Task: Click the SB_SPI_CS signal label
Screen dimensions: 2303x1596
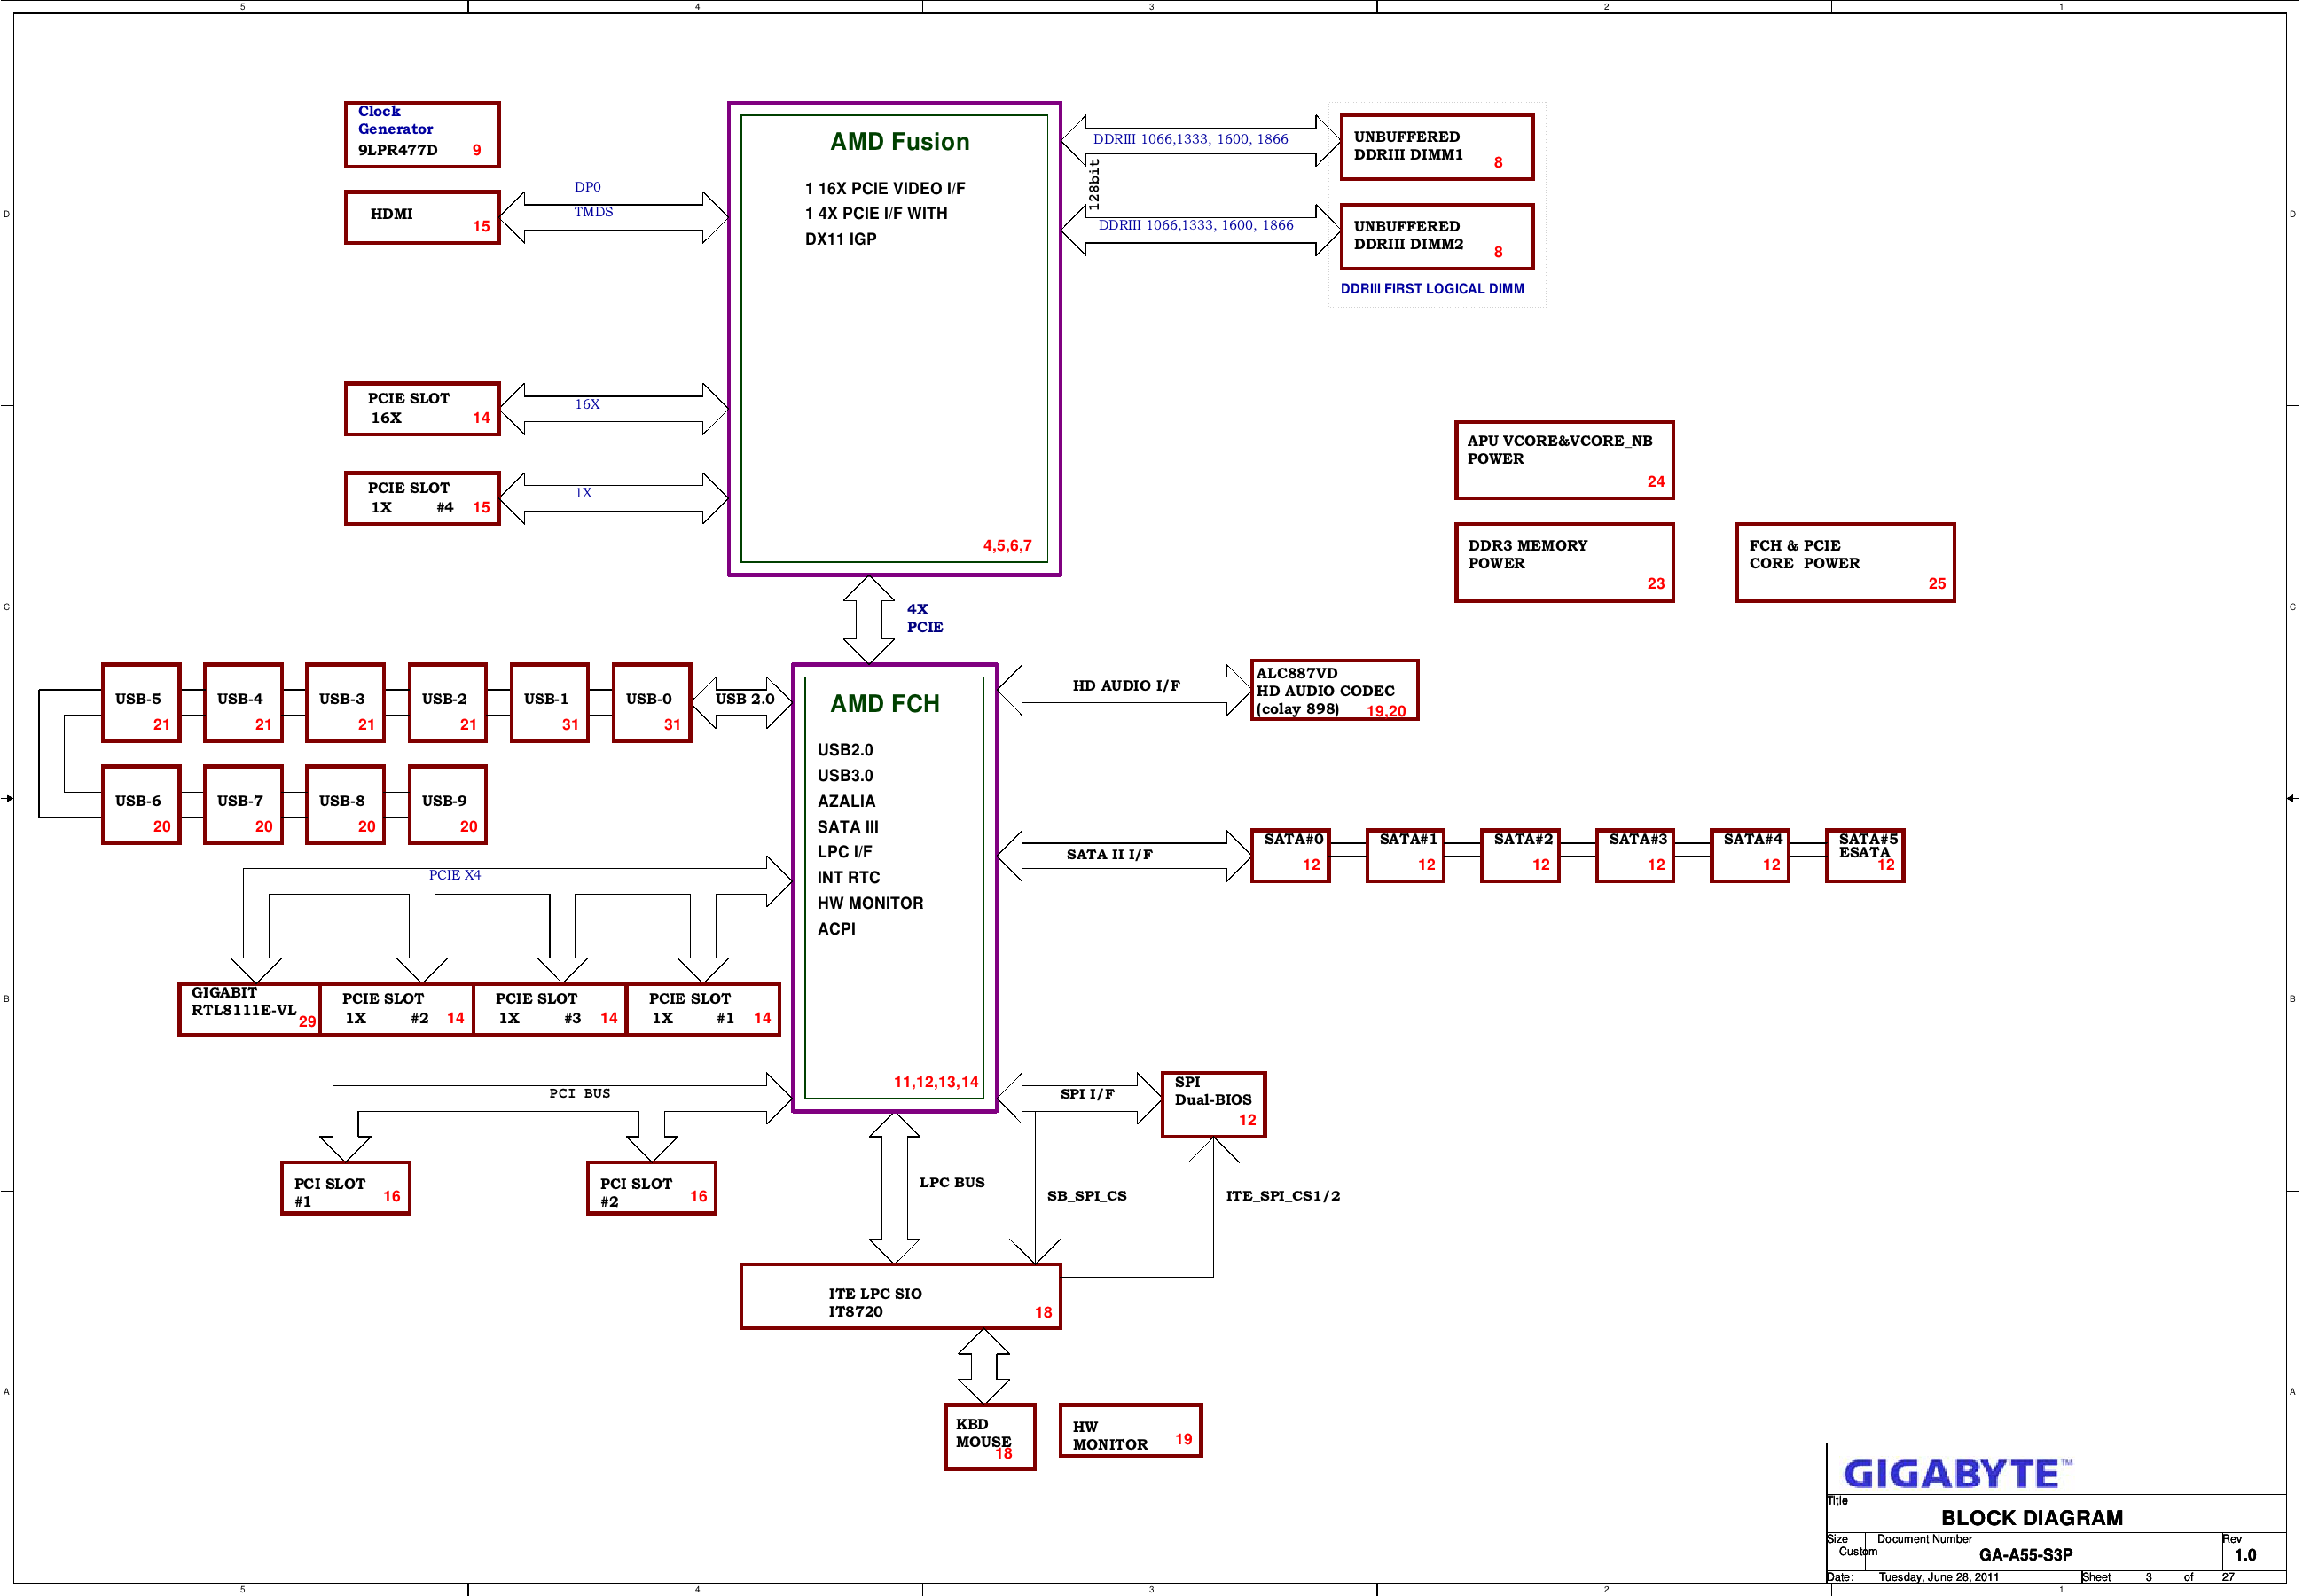Action: point(1087,1196)
